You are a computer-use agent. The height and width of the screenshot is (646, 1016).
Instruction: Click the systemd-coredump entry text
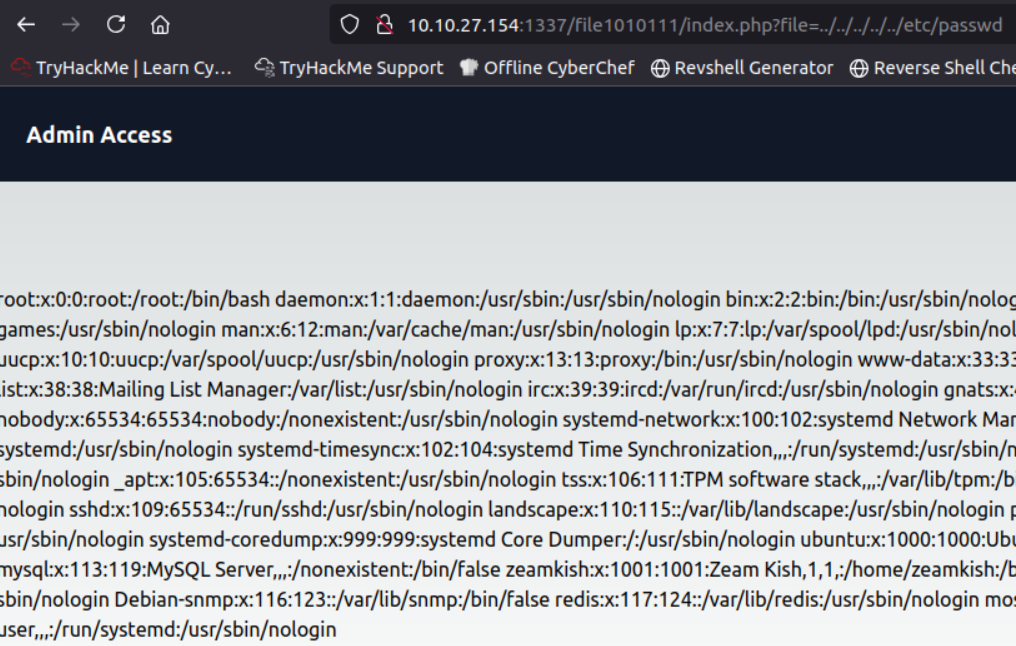pos(230,540)
